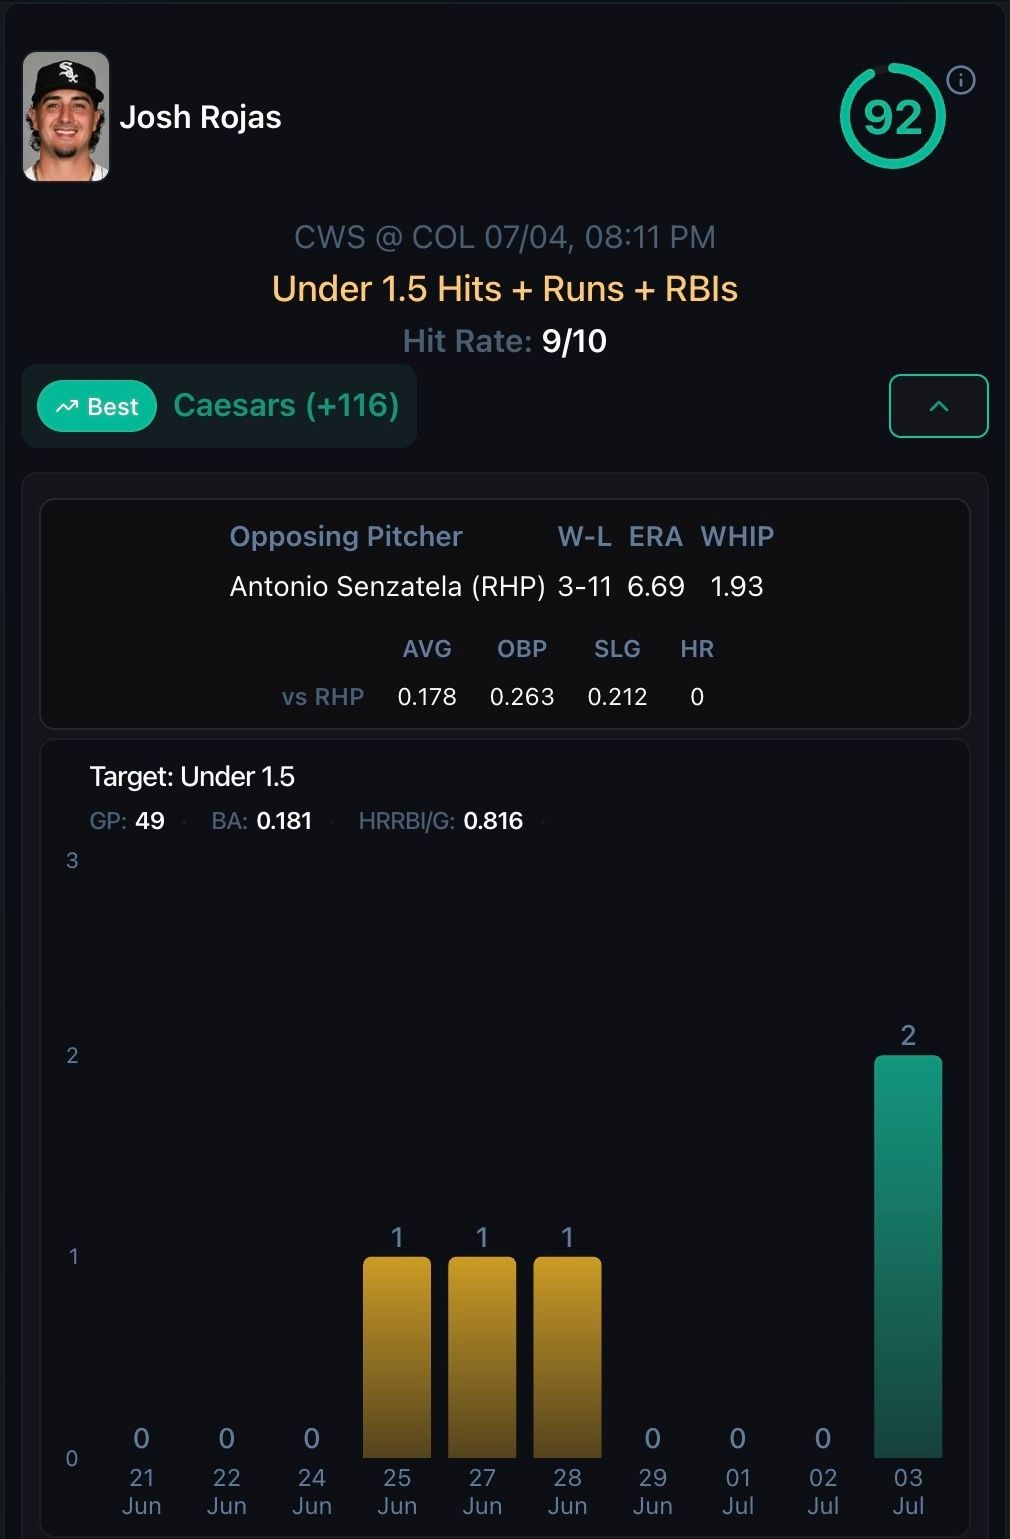The height and width of the screenshot is (1539, 1010).
Task: Open Josh Rojas player headshot
Action: (x=66, y=117)
